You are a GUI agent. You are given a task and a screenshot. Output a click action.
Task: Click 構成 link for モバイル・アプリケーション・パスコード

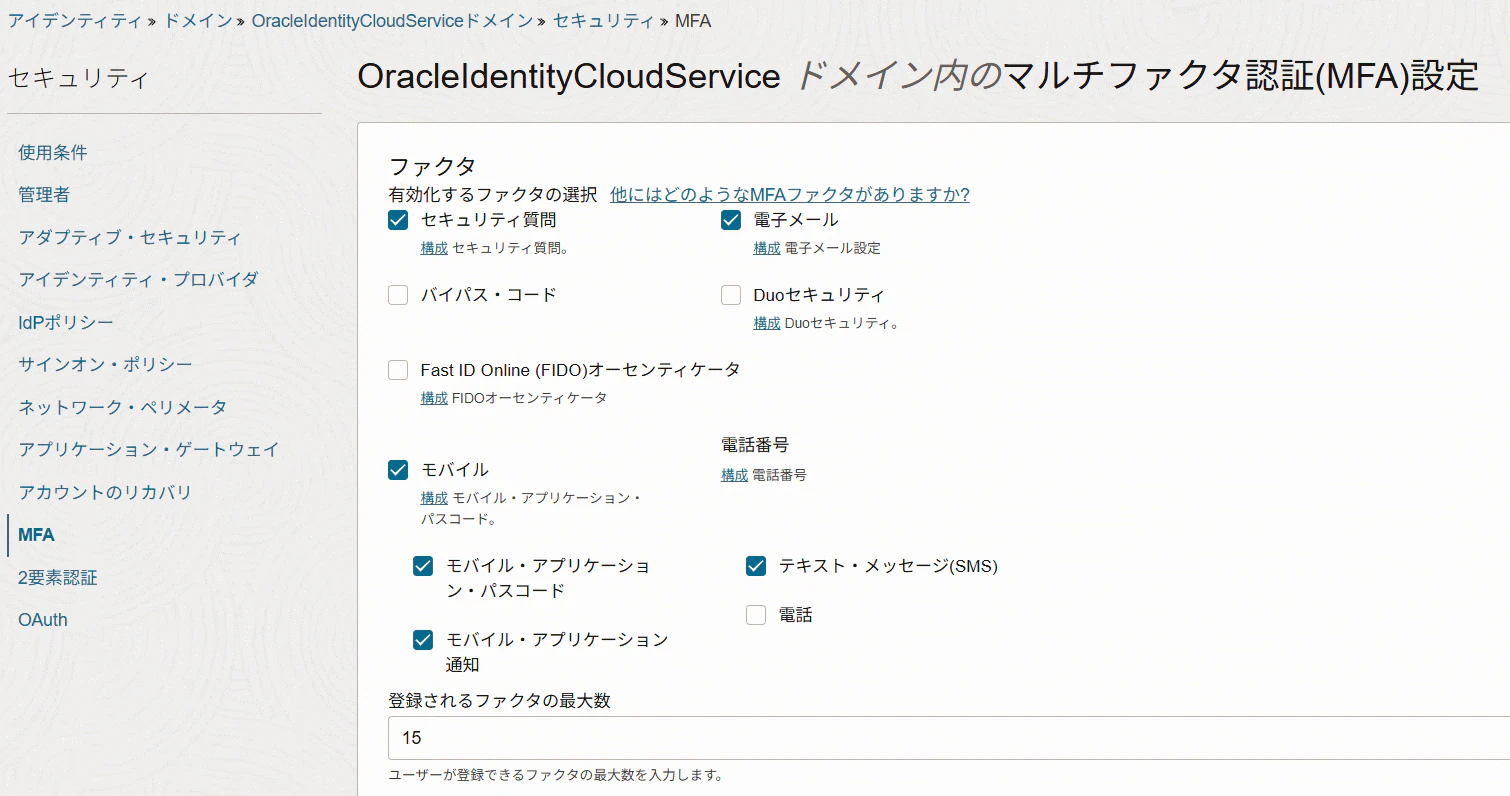(434, 498)
